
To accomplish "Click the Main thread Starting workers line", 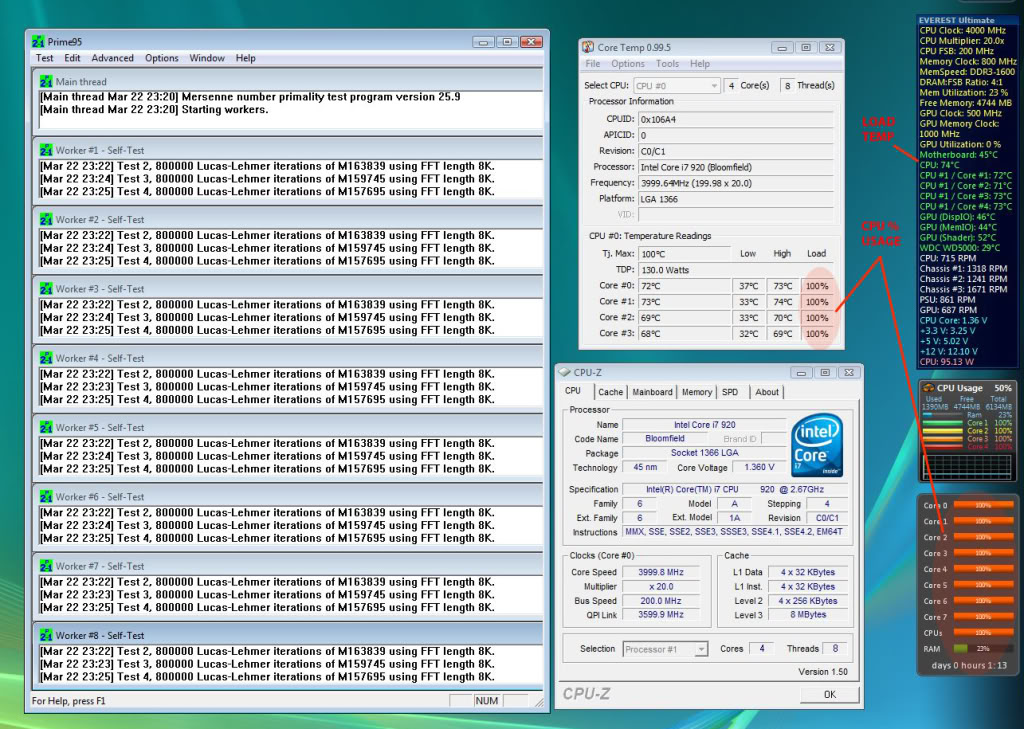I will pos(154,110).
